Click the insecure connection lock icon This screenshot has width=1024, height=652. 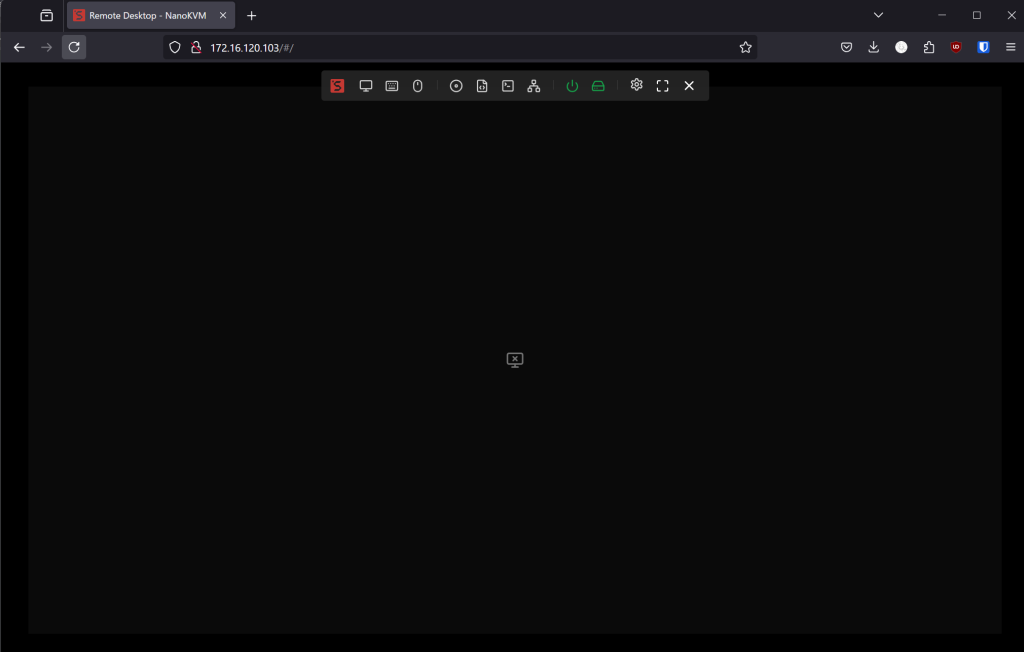point(196,47)
